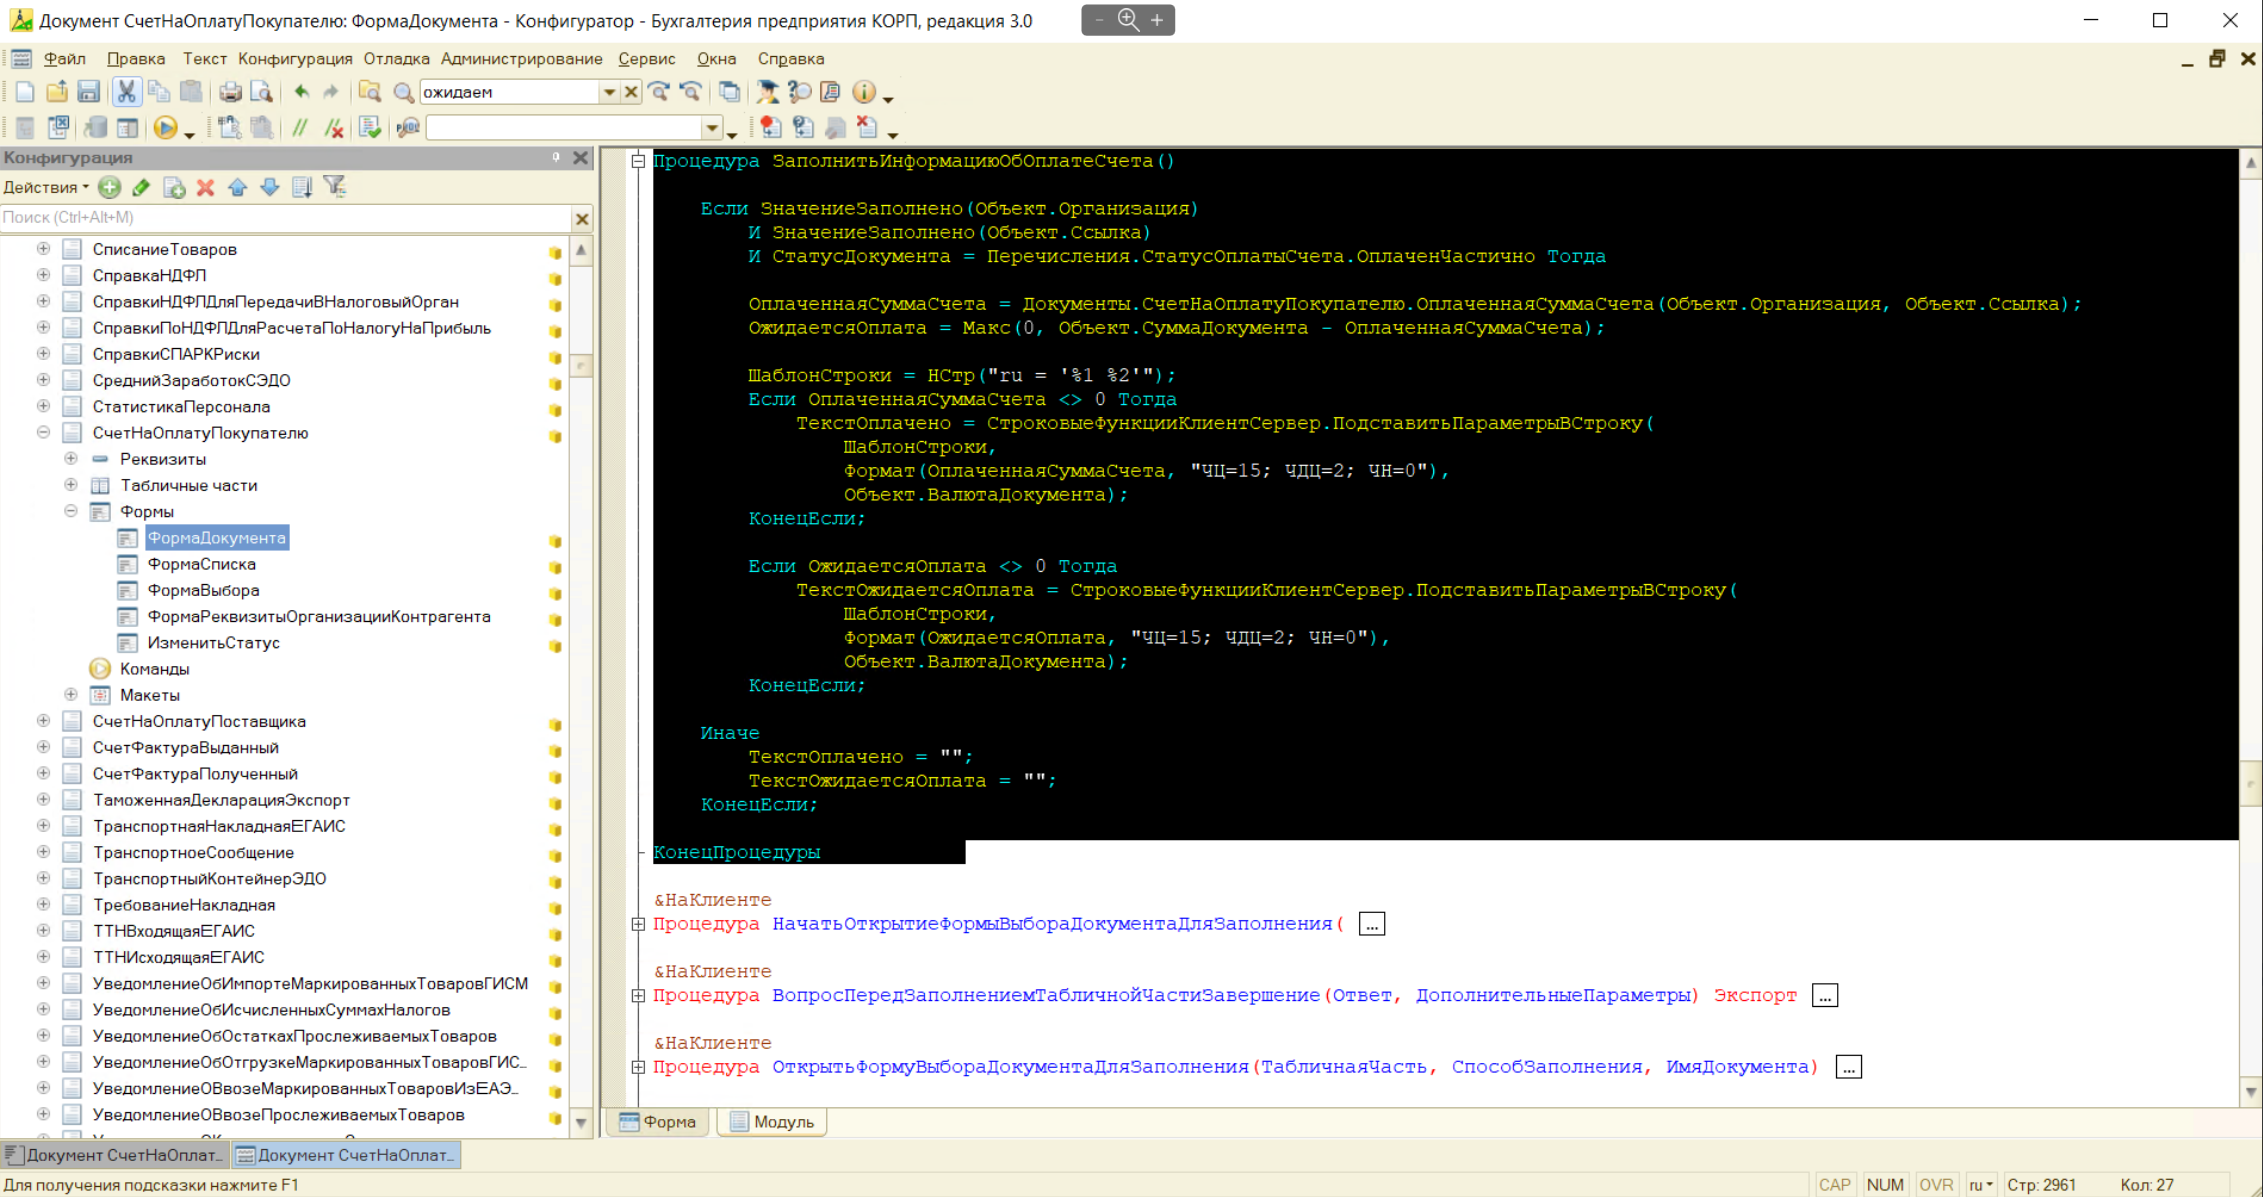Toggle OVR overwrite mode indicator

tap(1935, 1185)
